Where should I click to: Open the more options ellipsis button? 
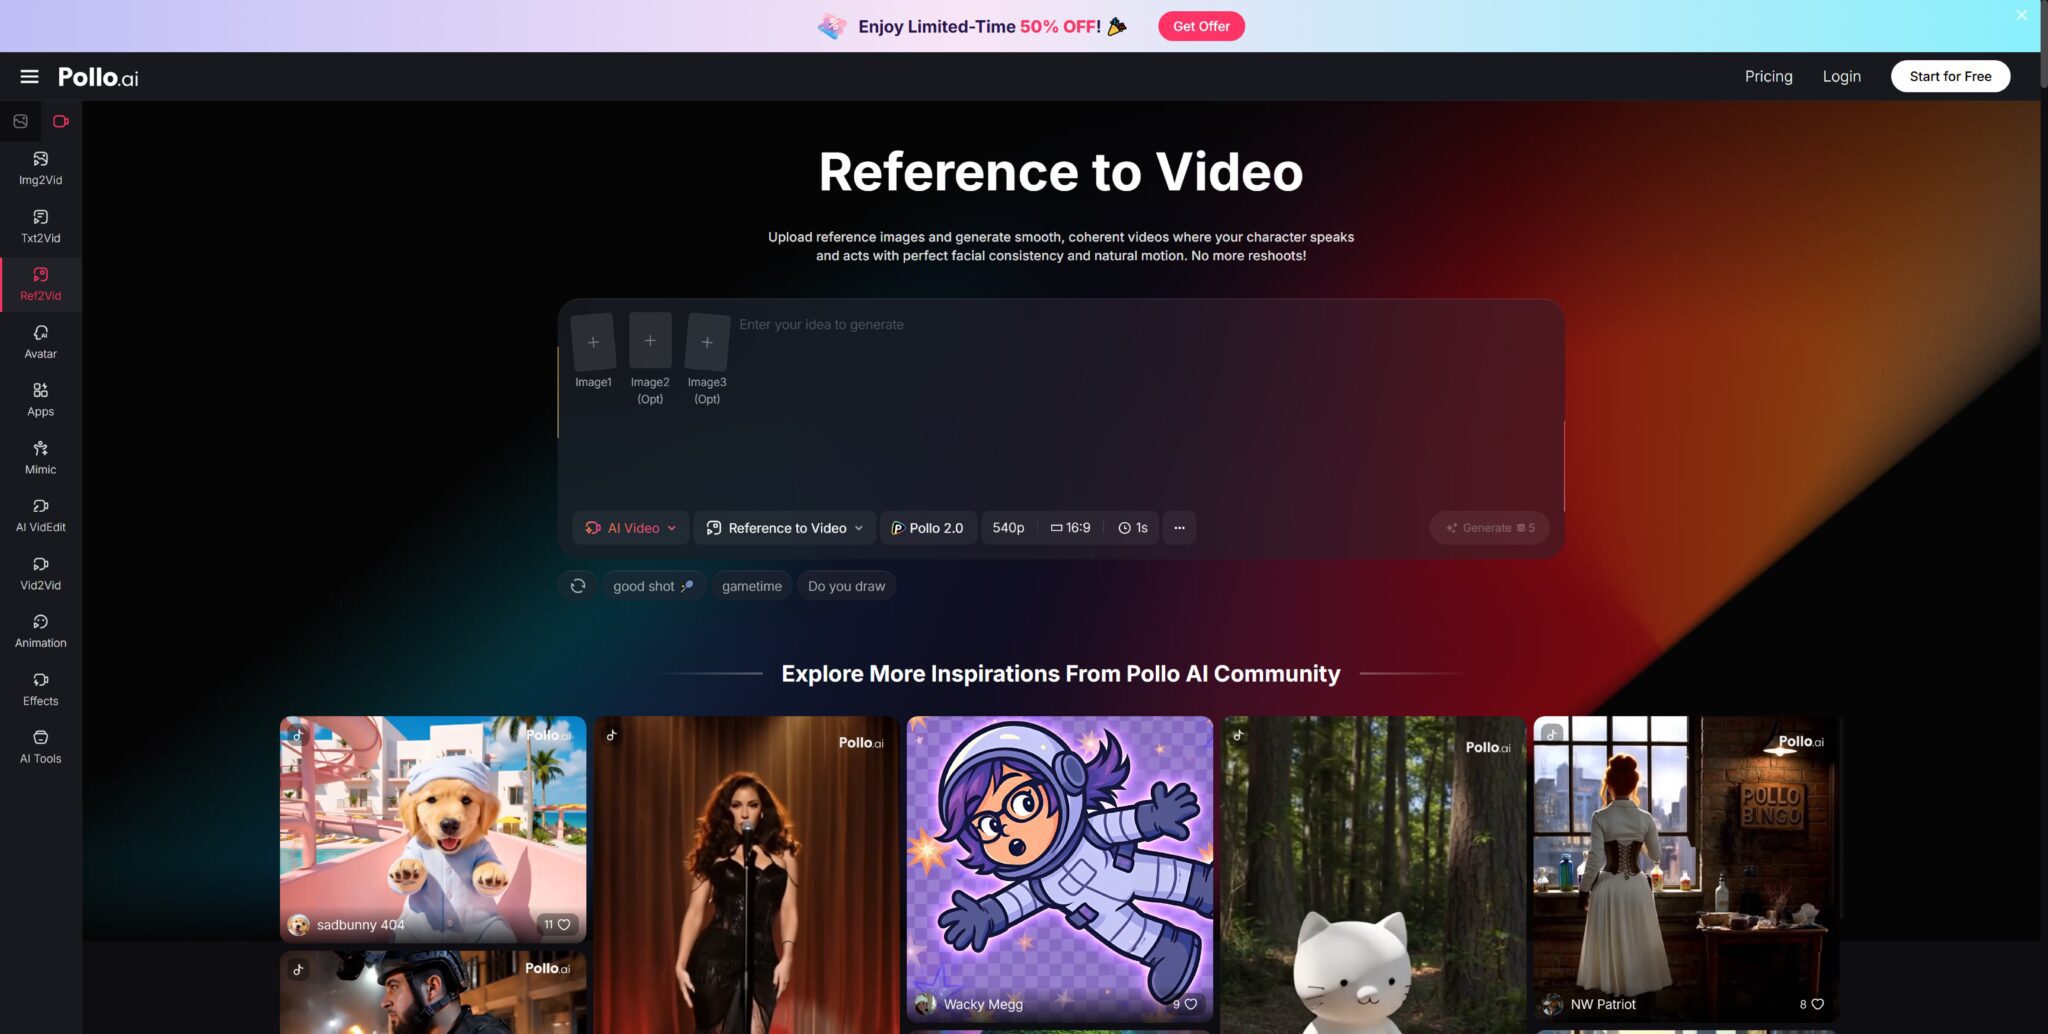coord(1179,528)
